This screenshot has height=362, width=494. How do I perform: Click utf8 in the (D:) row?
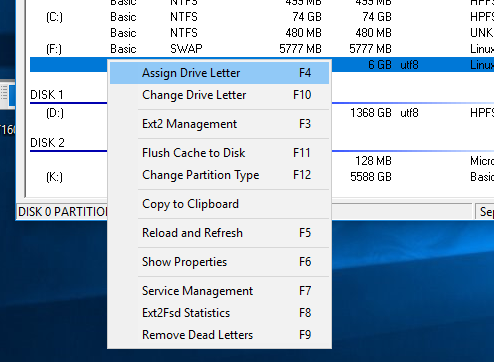[409, 113]
